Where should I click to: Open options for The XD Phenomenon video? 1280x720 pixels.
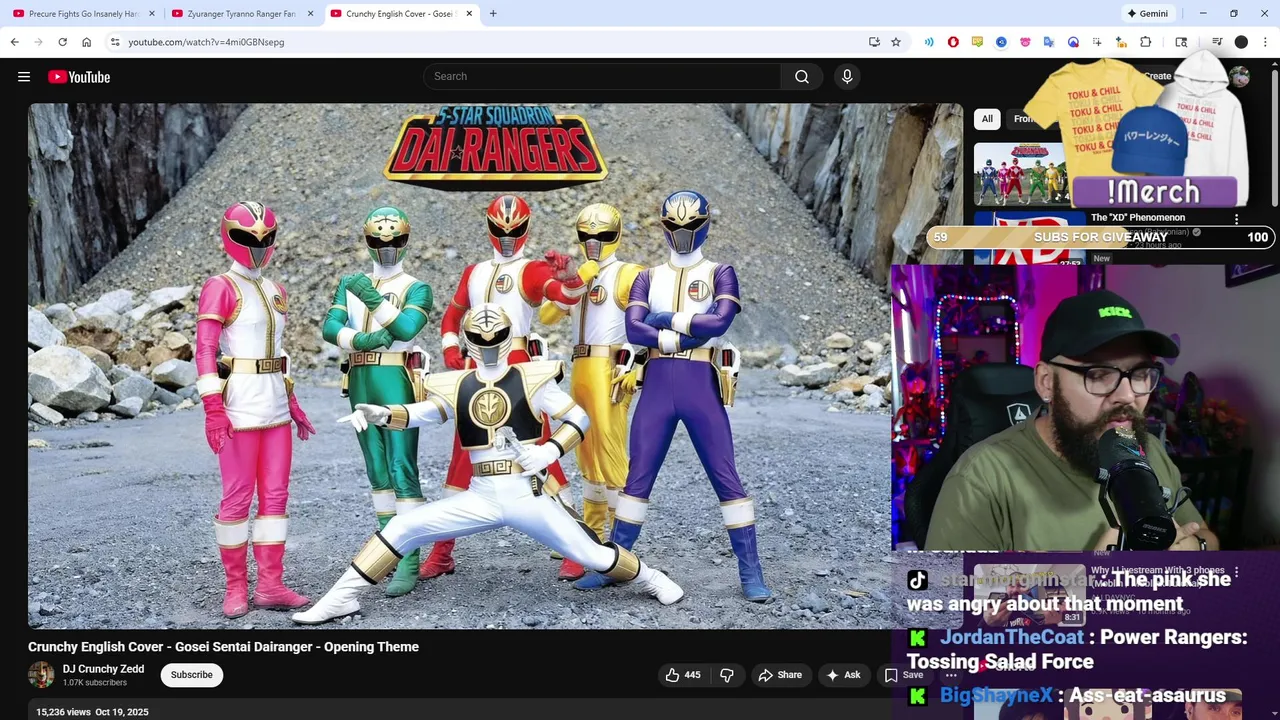(x=1236, y=219)
